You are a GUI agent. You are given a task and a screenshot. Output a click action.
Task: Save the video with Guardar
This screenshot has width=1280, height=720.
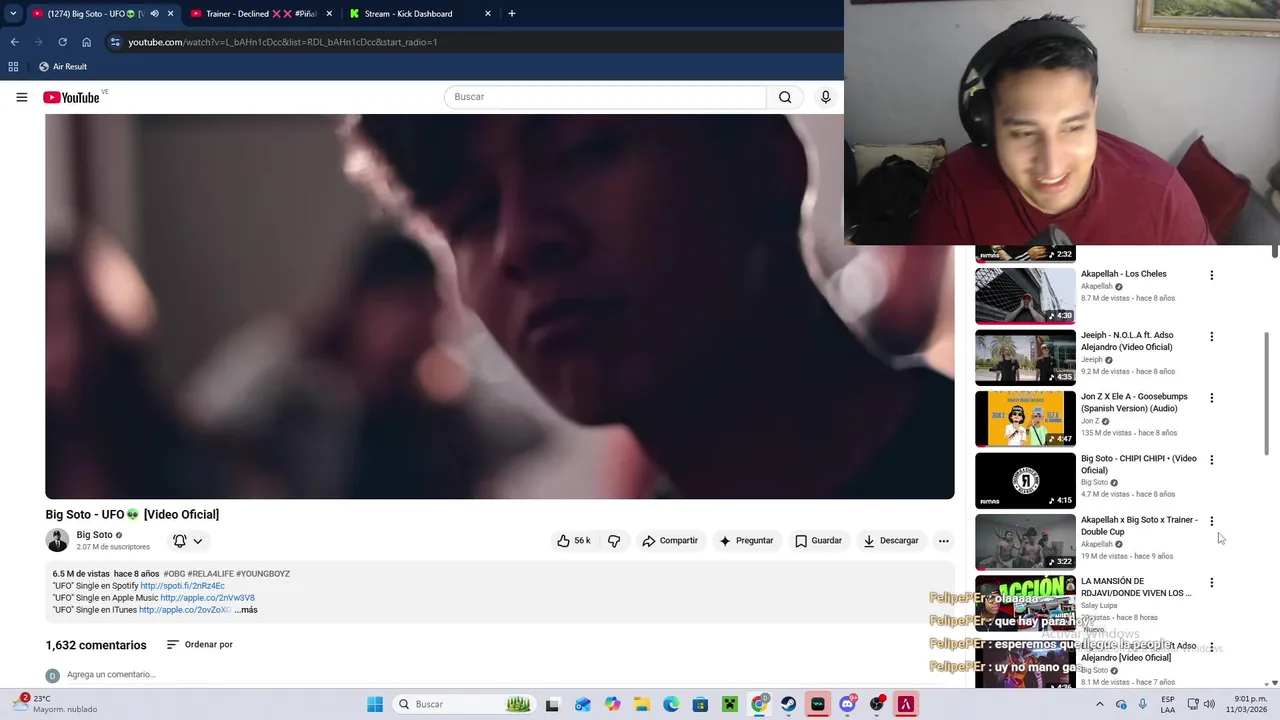click(x=818, y=541)
